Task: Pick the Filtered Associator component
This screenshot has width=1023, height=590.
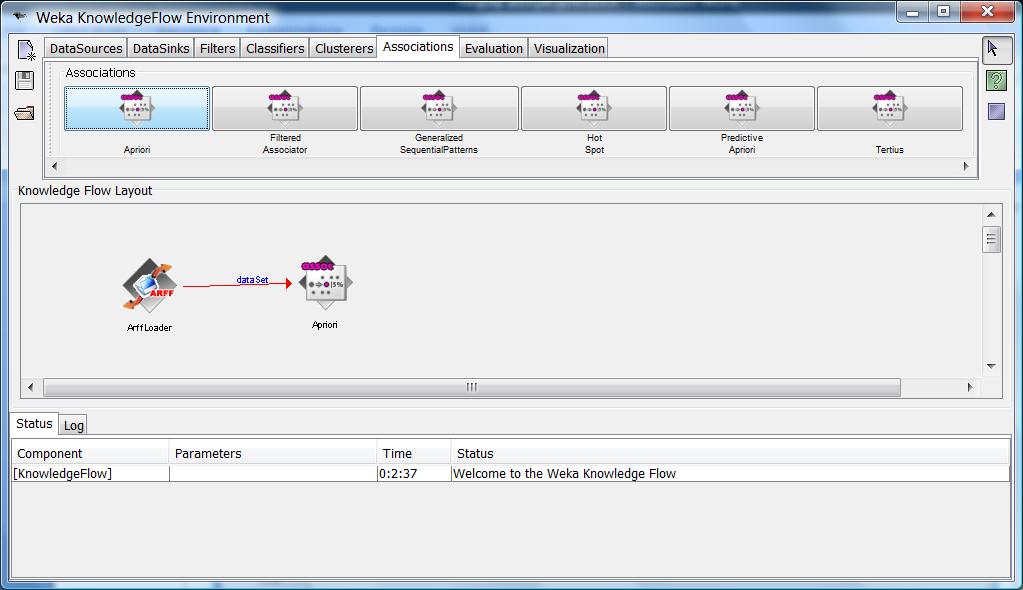Action: tap(285, 108)
